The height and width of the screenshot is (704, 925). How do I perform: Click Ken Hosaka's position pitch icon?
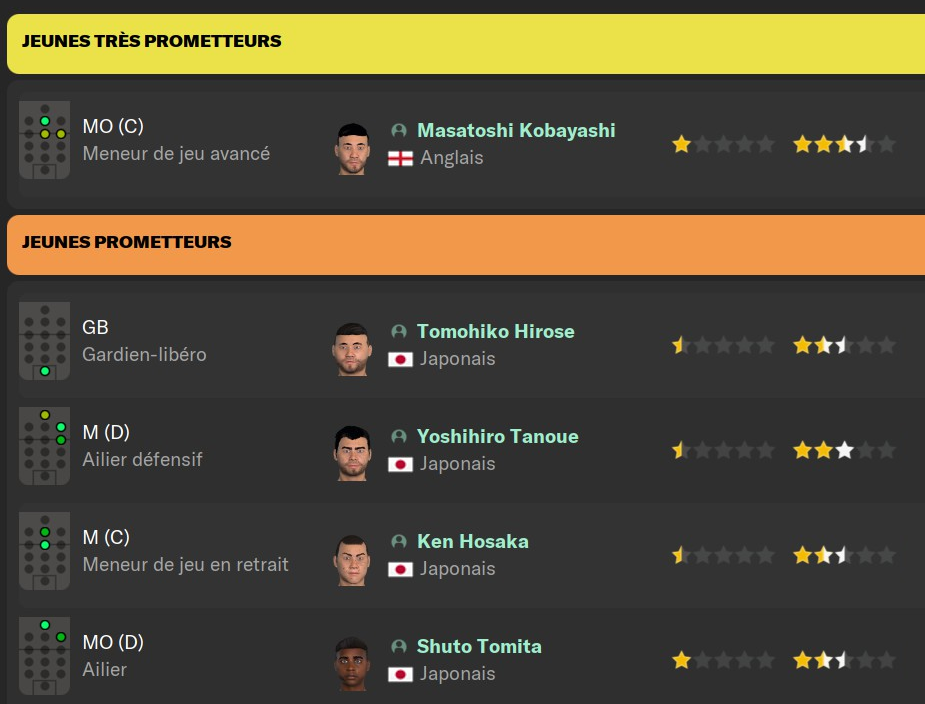click(44, 552)
